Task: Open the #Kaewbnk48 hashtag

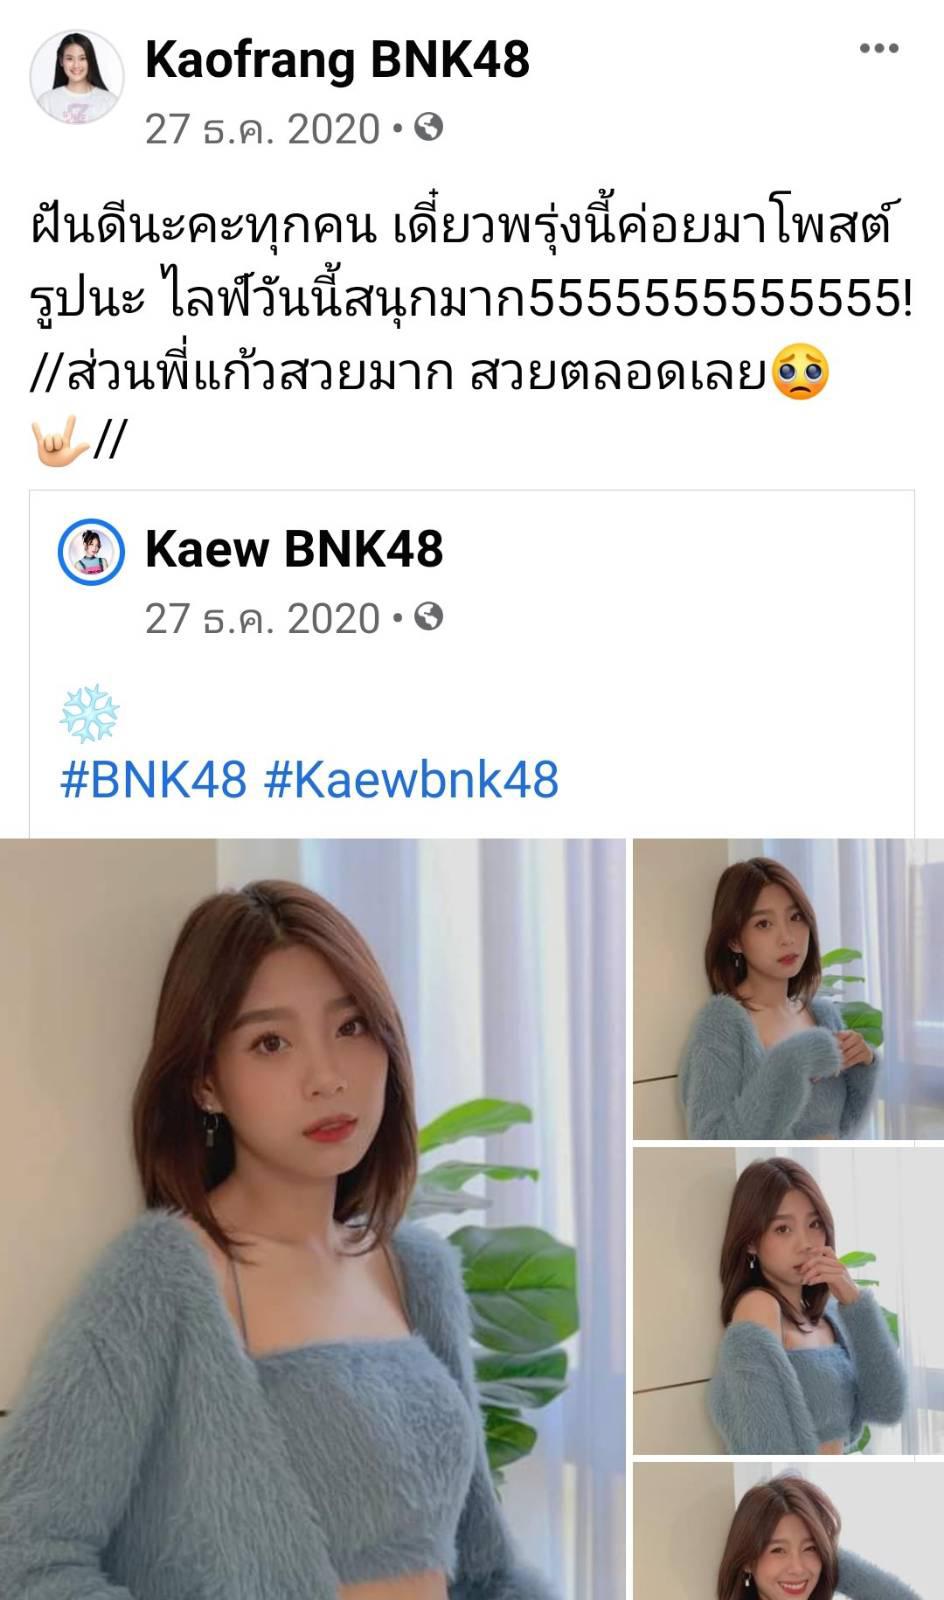Action: click(x=411, y=779)
